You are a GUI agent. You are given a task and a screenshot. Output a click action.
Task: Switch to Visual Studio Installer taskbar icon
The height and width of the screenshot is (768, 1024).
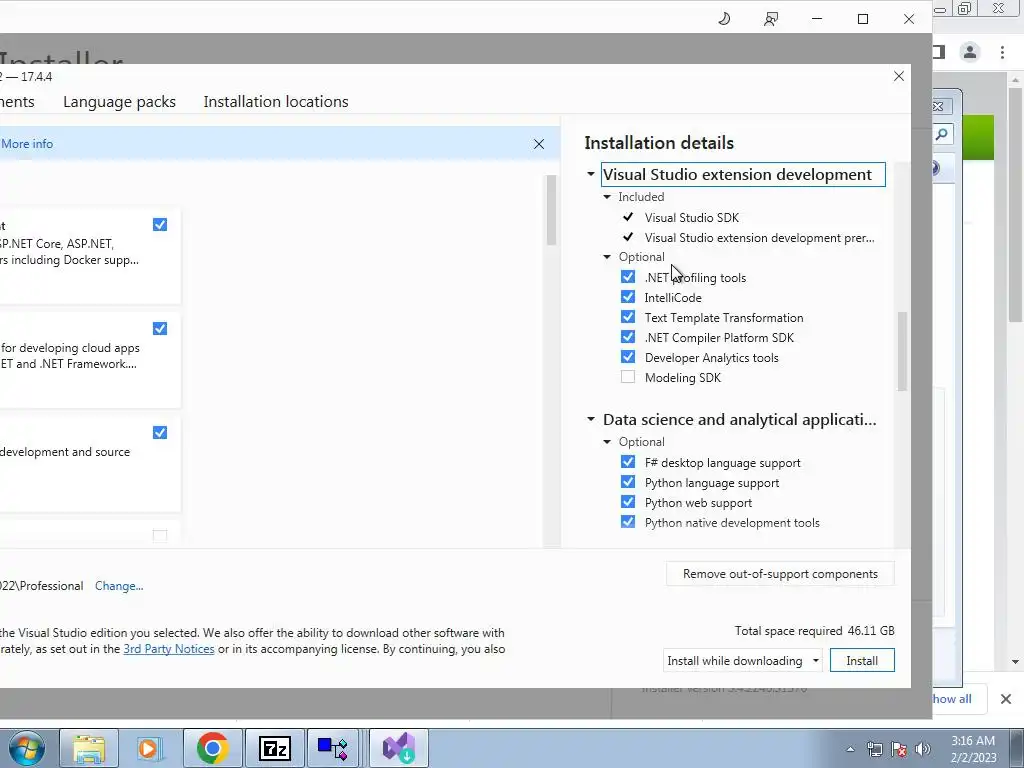399,748
